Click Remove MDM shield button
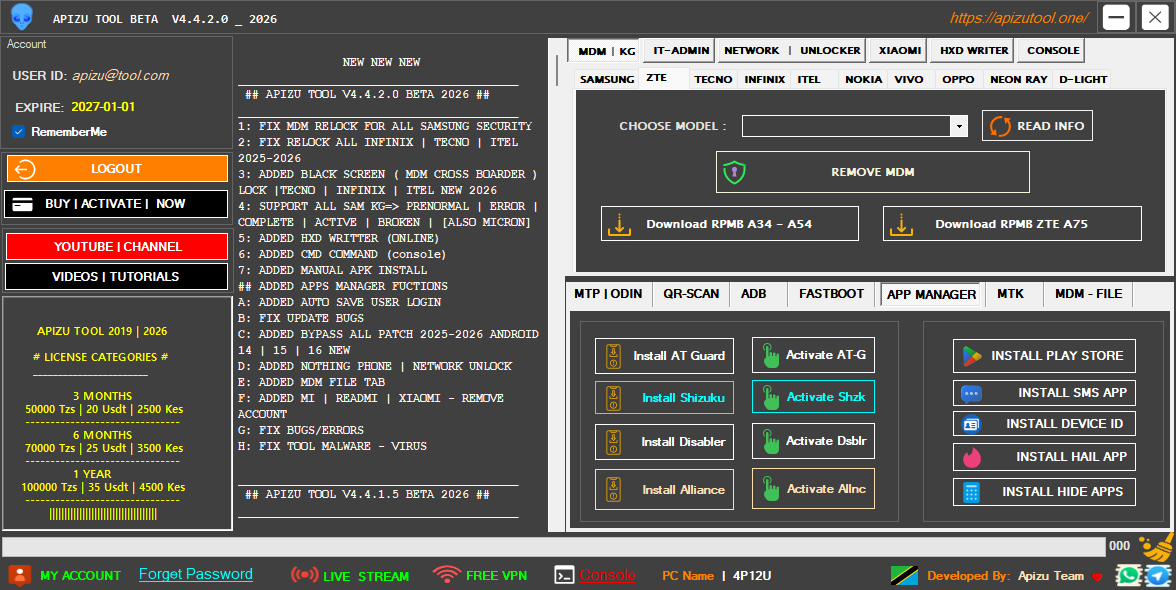Image resolution: width=1176 pixels, height=590 pixels. (872, 172)
